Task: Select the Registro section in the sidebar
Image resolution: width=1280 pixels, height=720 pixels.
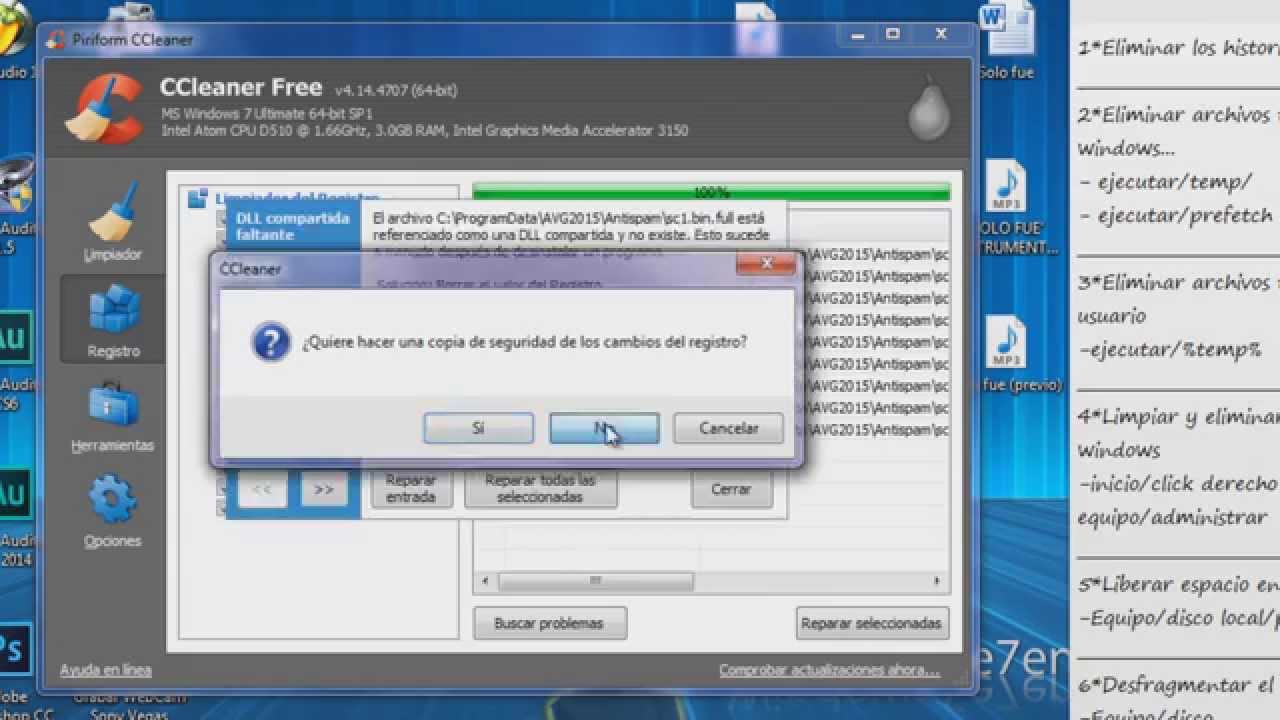Action: pos(112,320)
